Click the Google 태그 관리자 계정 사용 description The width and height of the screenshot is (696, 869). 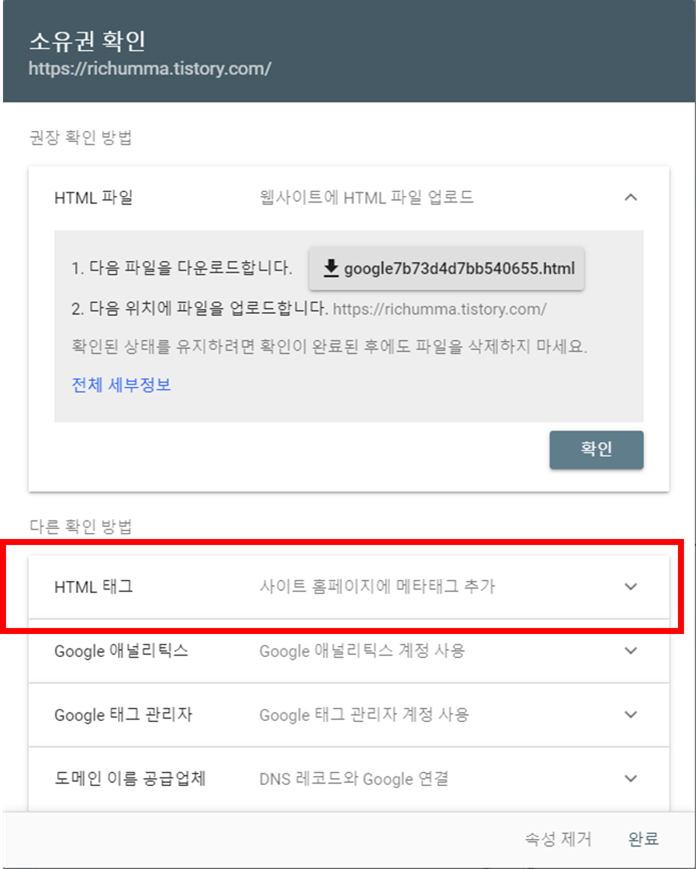coord(364,714)
